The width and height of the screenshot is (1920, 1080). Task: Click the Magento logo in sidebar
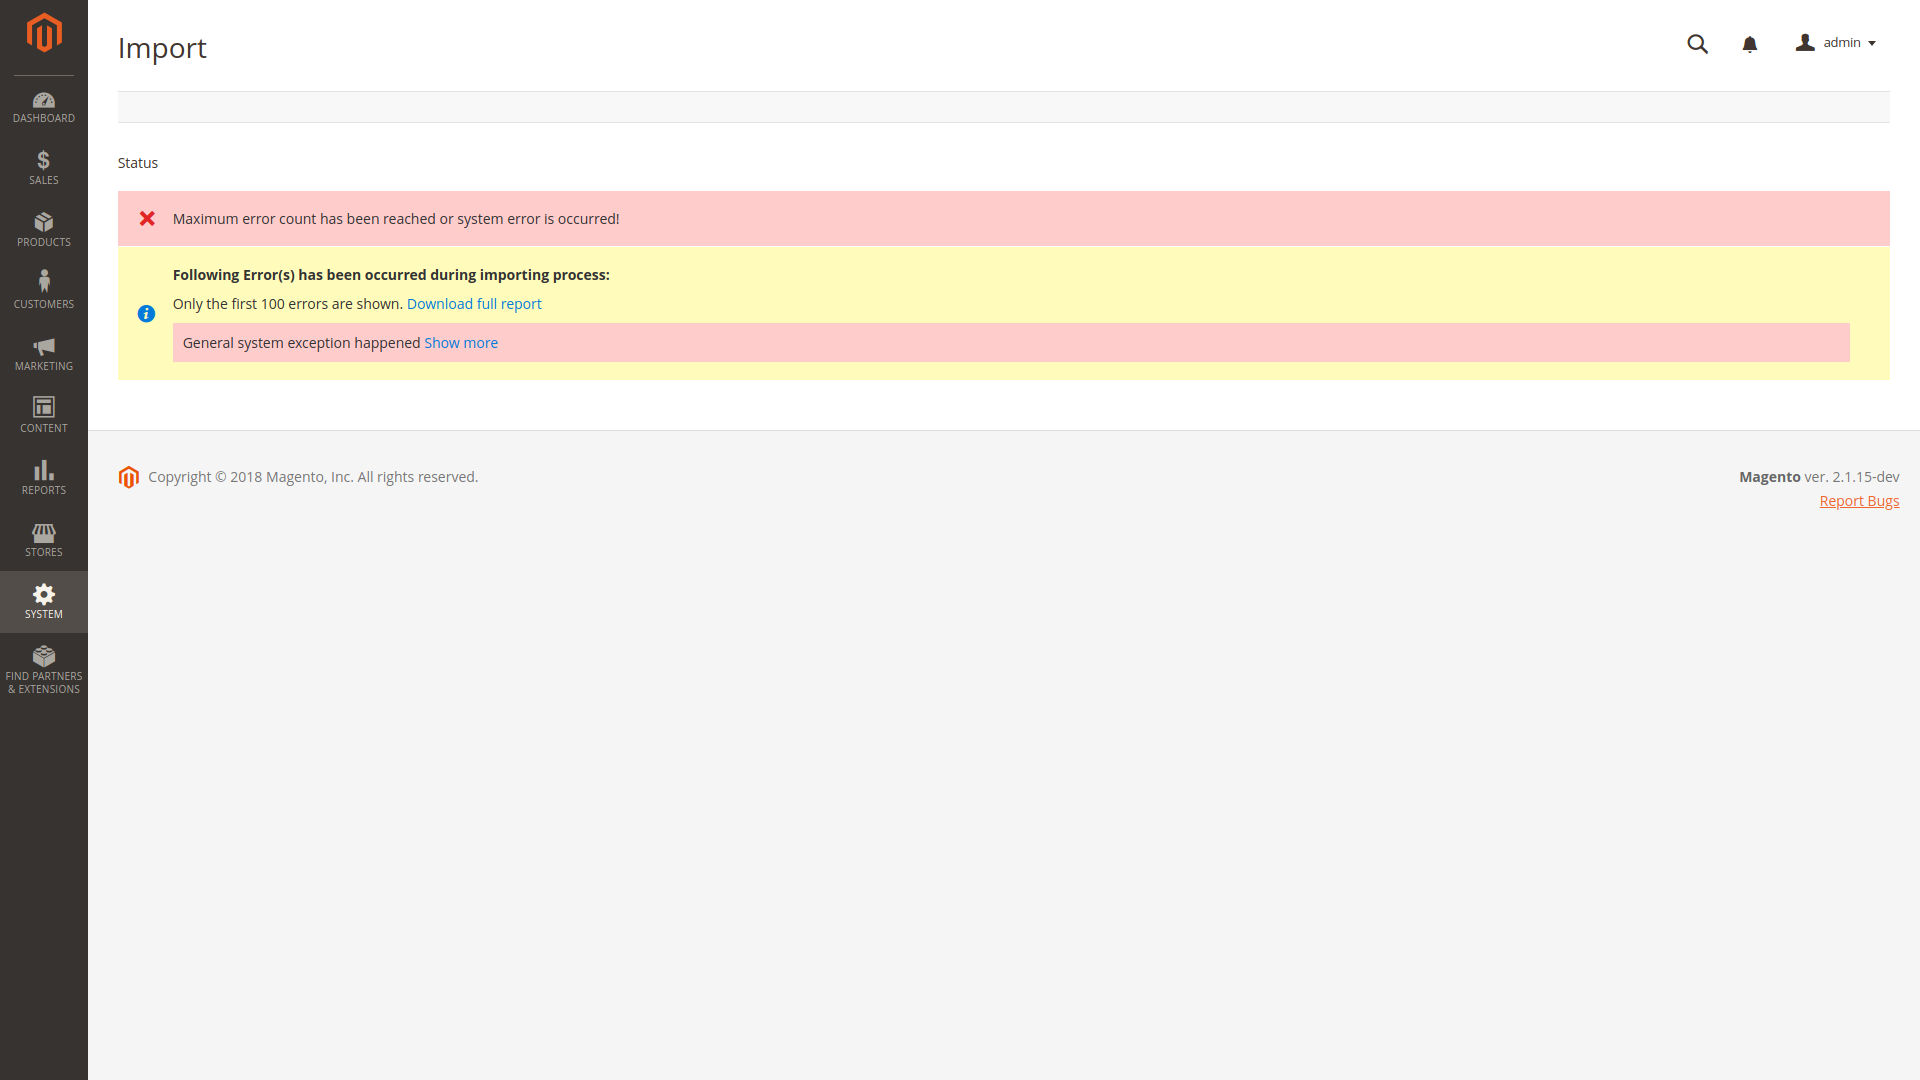tap(44, 33)
